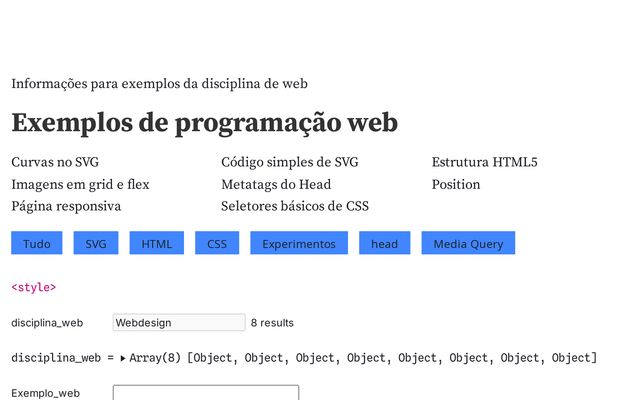The image size is (640, 400).
Task: Focus the Exemplo_web input field
Action: (x=205, y=393)
